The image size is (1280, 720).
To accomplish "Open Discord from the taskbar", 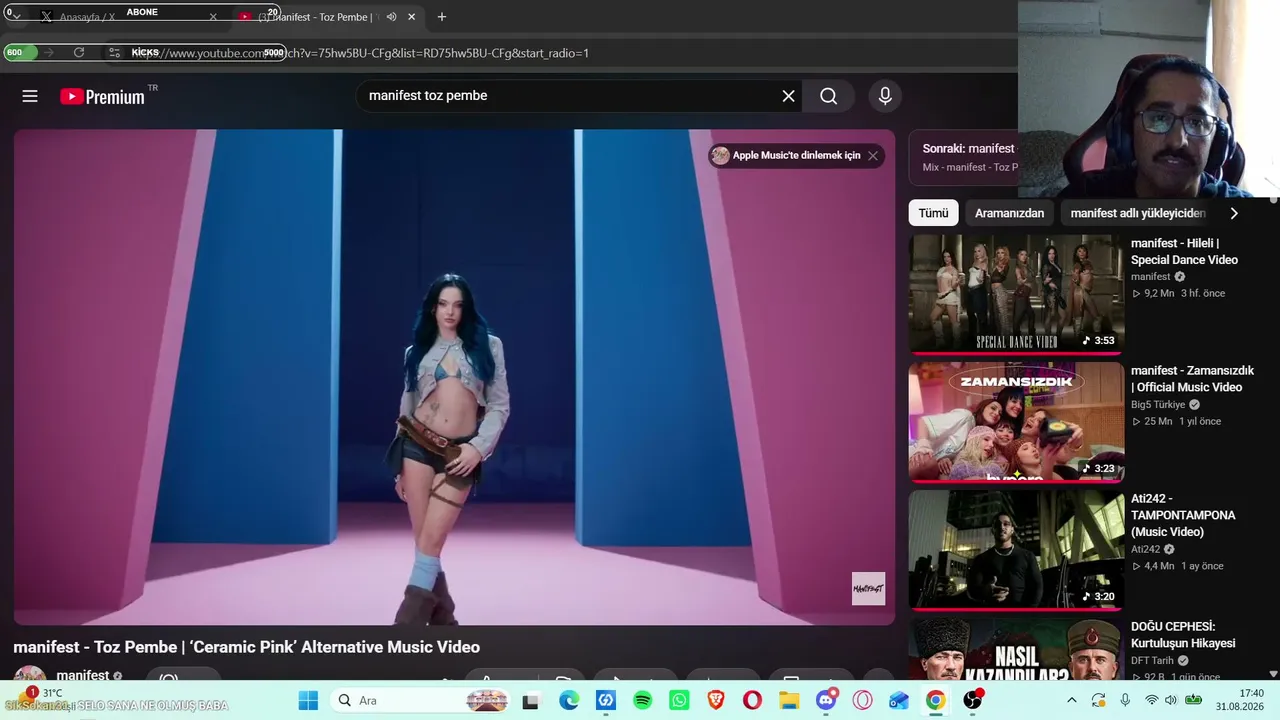I will pos(826,701).
